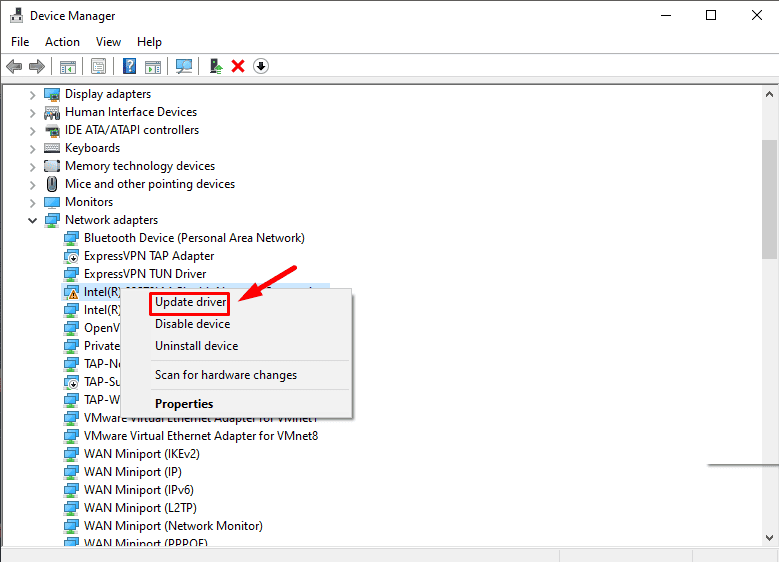Screen dimensions: 779x562
Task: Click the red X Uninstall device icon
Action: pos(238,66)
